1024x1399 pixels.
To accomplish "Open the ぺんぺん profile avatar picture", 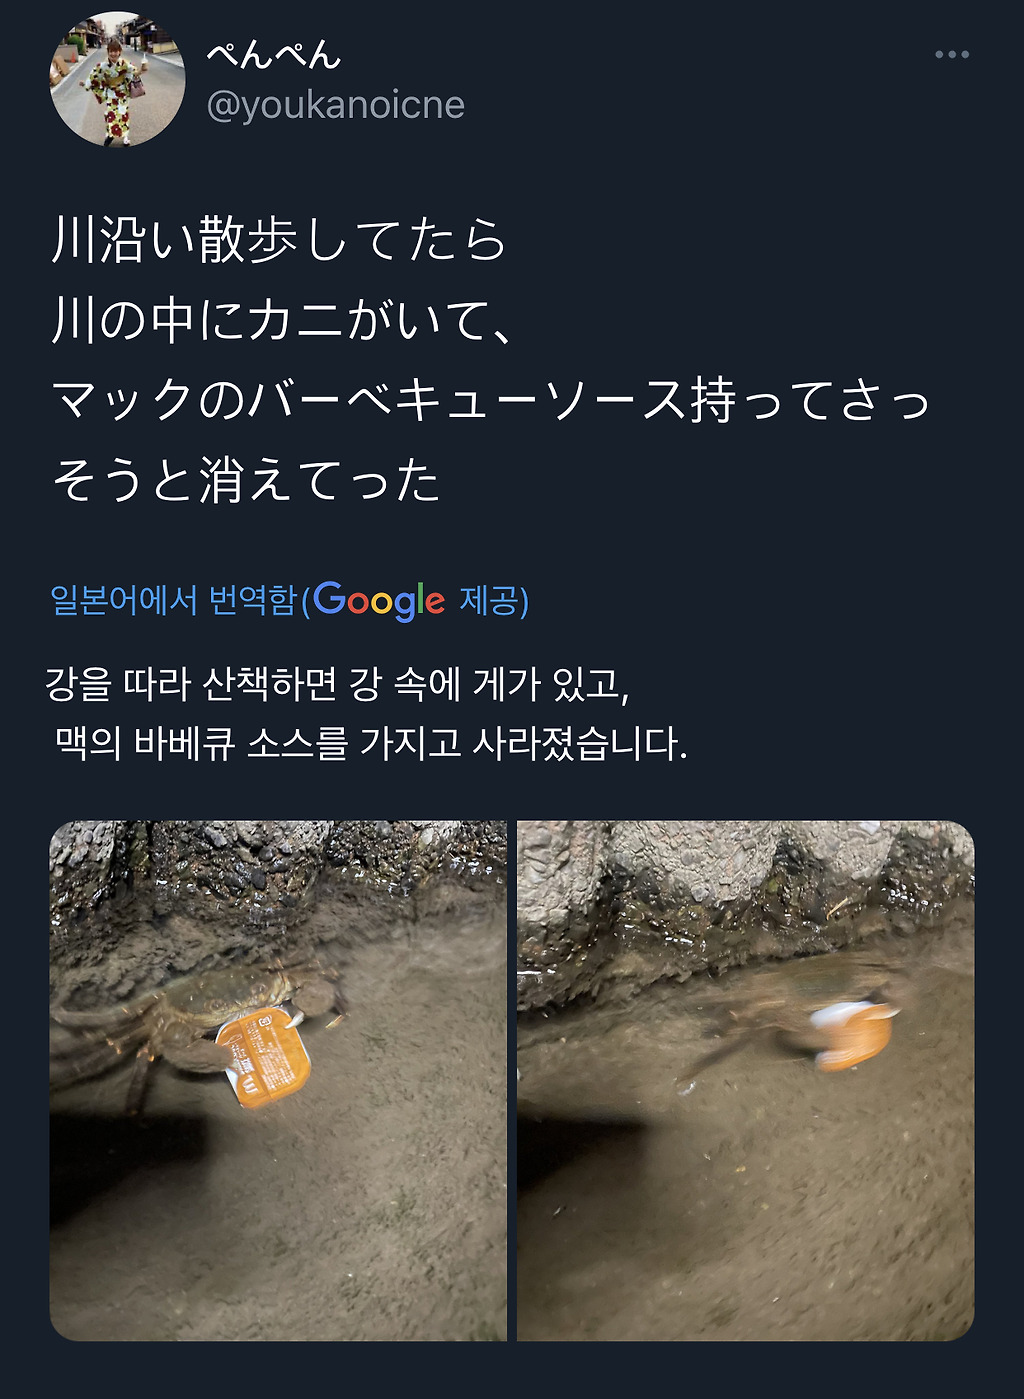I will pyautogui.click(x=118, y=79).
